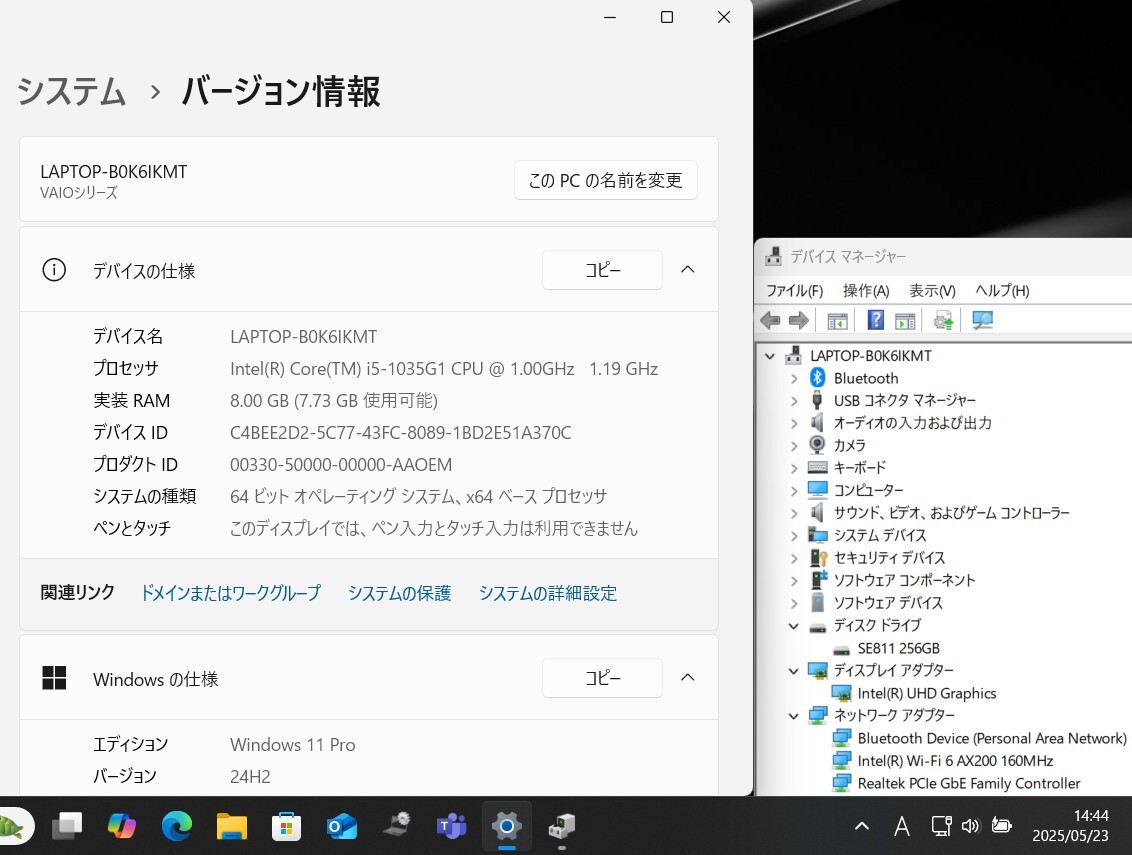Expand the キーボード node
1132x855 pixels.
tap(794, 468)
